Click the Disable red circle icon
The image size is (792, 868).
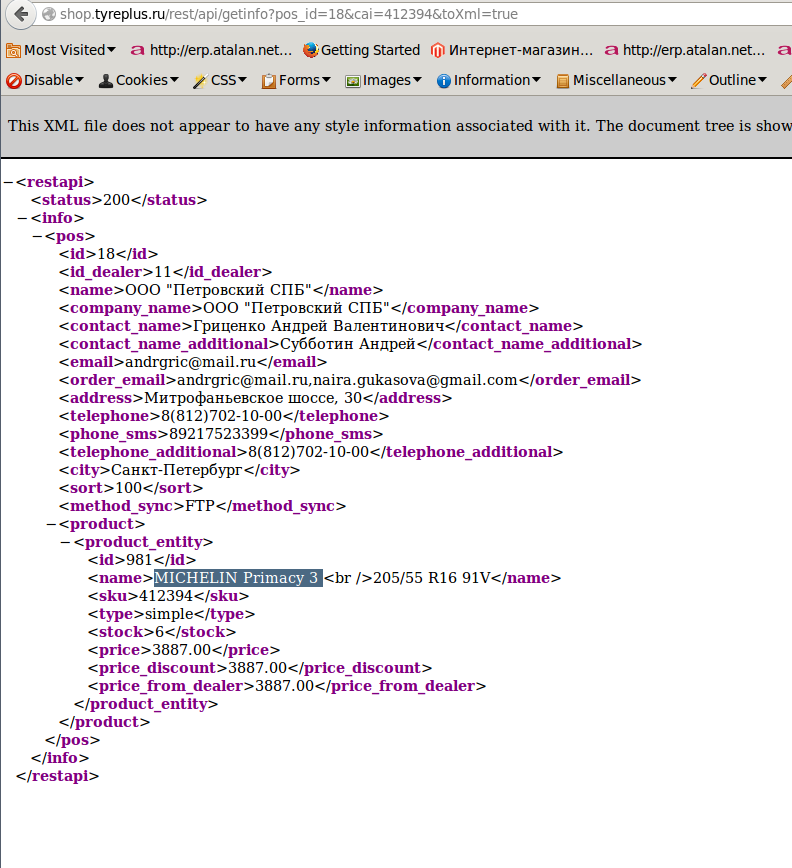14,81
